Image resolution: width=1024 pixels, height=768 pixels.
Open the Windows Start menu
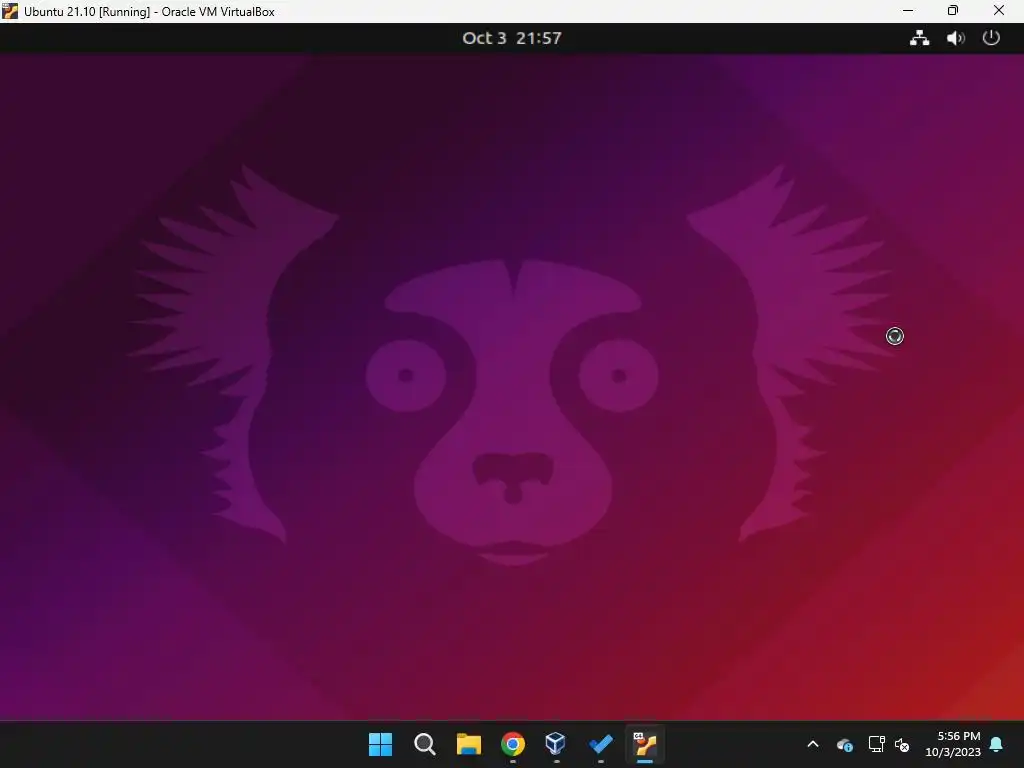380,743
